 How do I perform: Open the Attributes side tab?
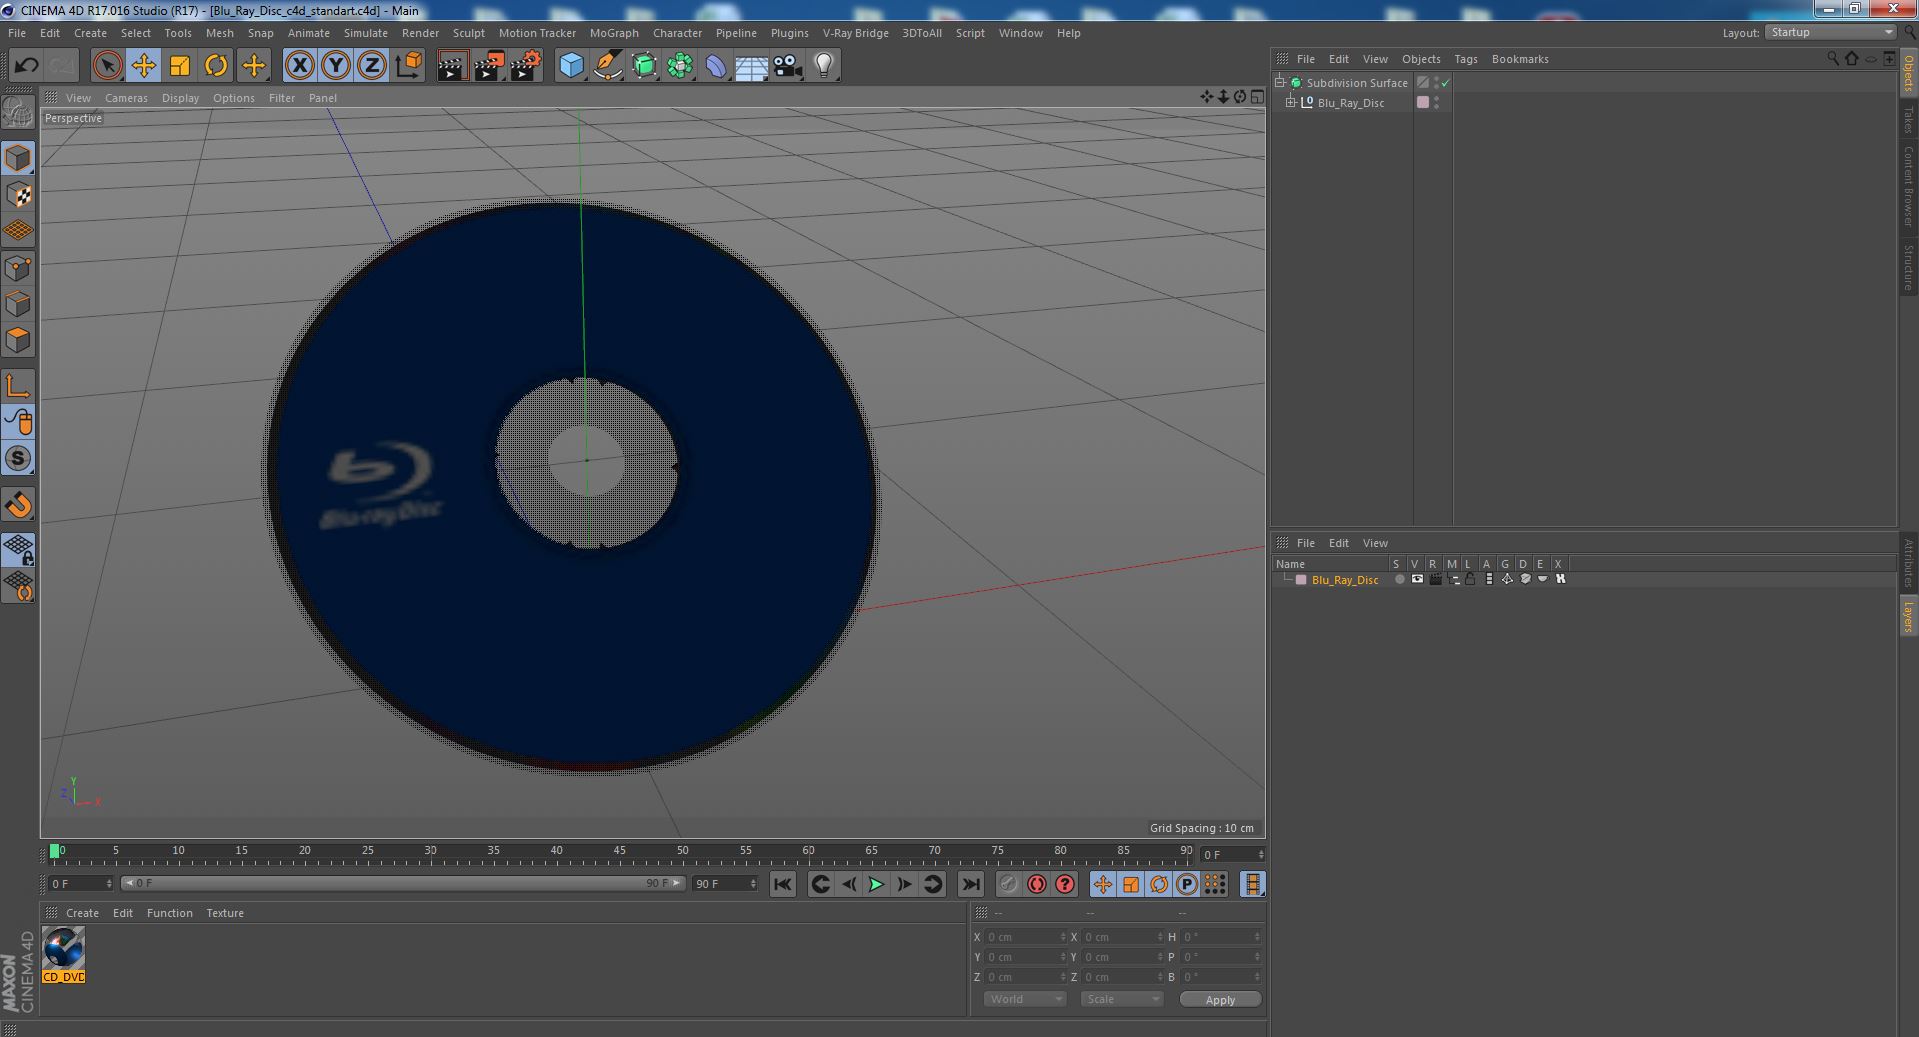tap(1908, 563)
